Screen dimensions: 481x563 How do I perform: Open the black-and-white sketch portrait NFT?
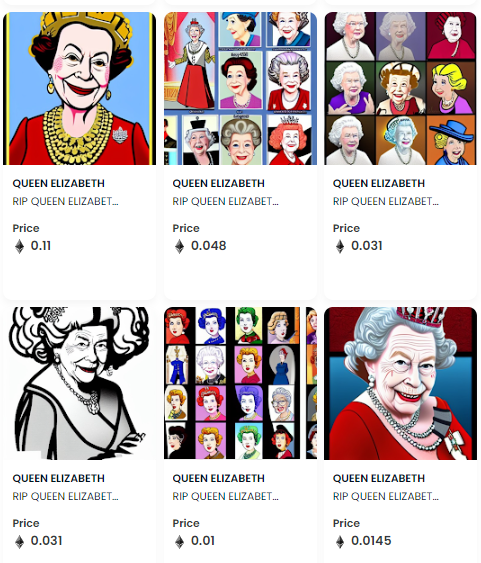pos(80,383)
